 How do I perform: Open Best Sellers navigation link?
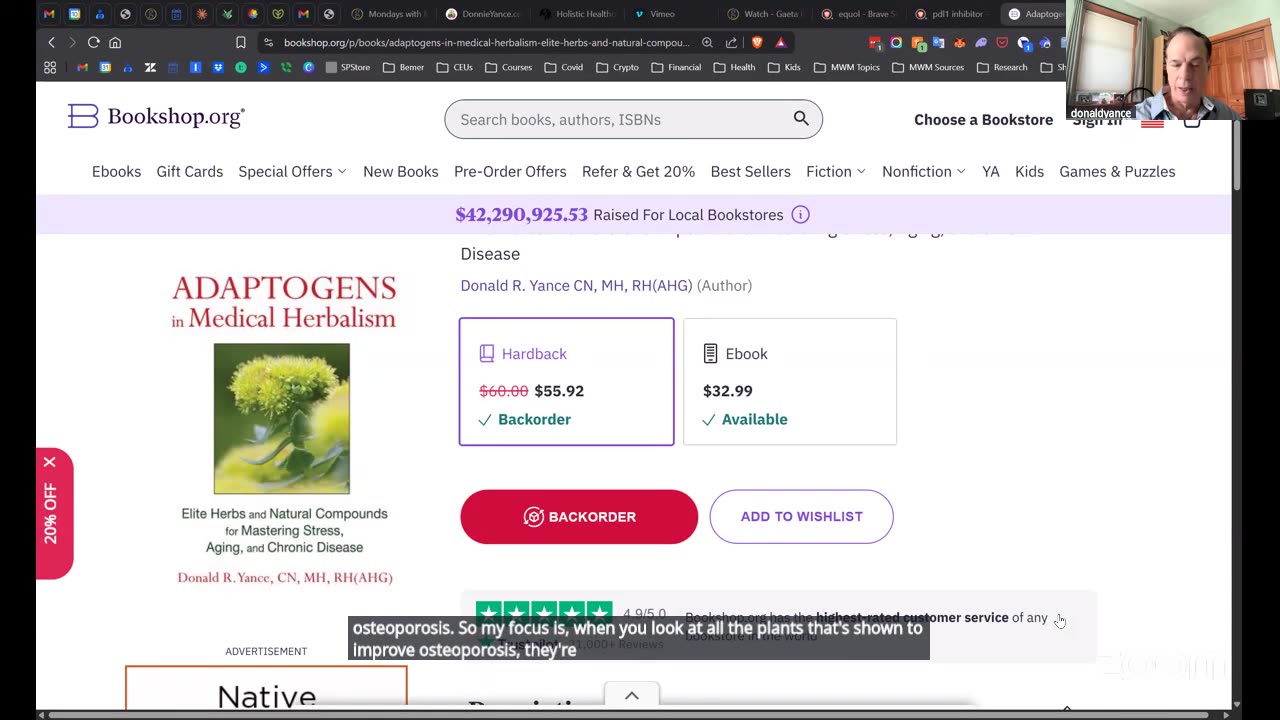tap(750, 171)
